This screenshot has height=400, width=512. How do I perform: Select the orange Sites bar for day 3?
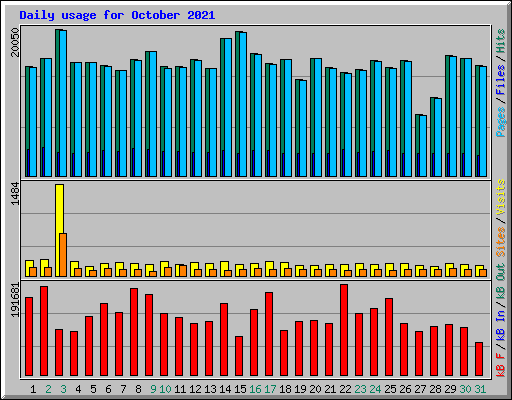pyautogui.click(x=63, y=255)
